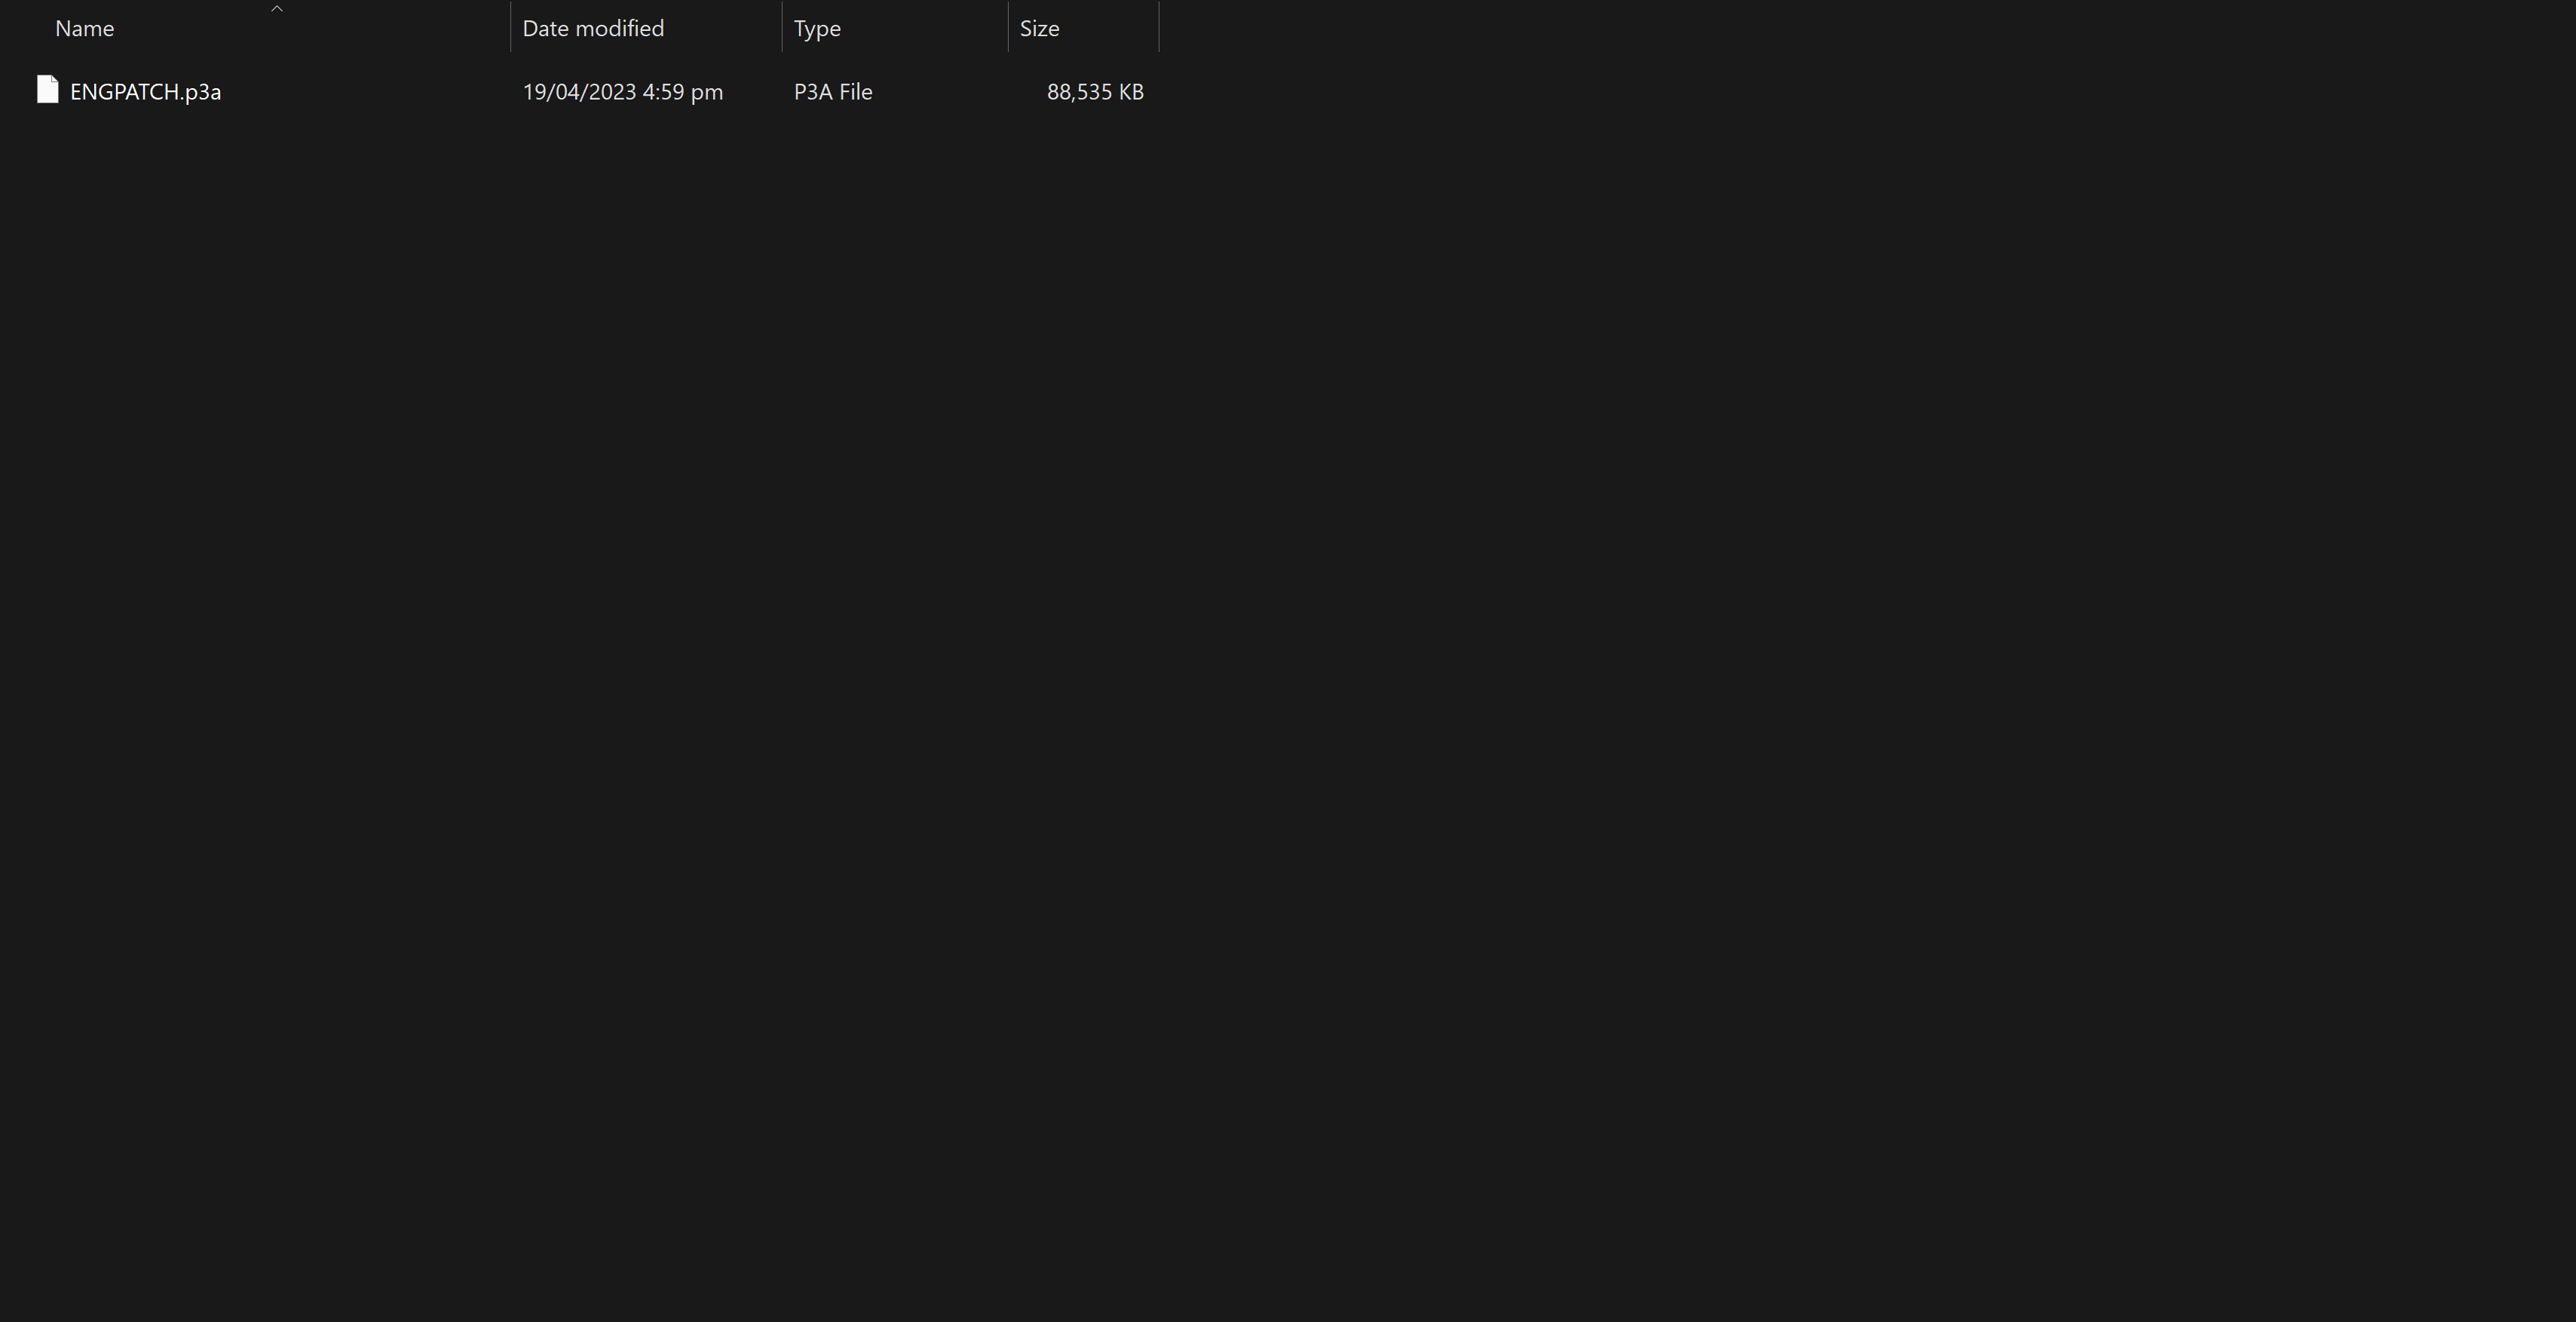2576x1322 pixels.
Task: Sort by the Type column header
Action: click(x=817, y=29)
